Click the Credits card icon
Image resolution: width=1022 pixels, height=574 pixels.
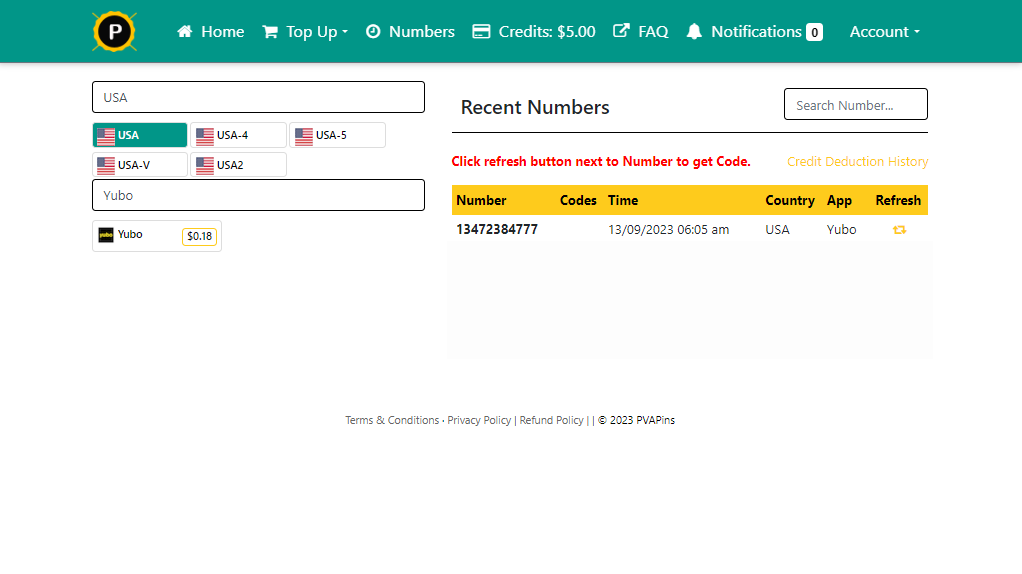[x=481, y=31]
